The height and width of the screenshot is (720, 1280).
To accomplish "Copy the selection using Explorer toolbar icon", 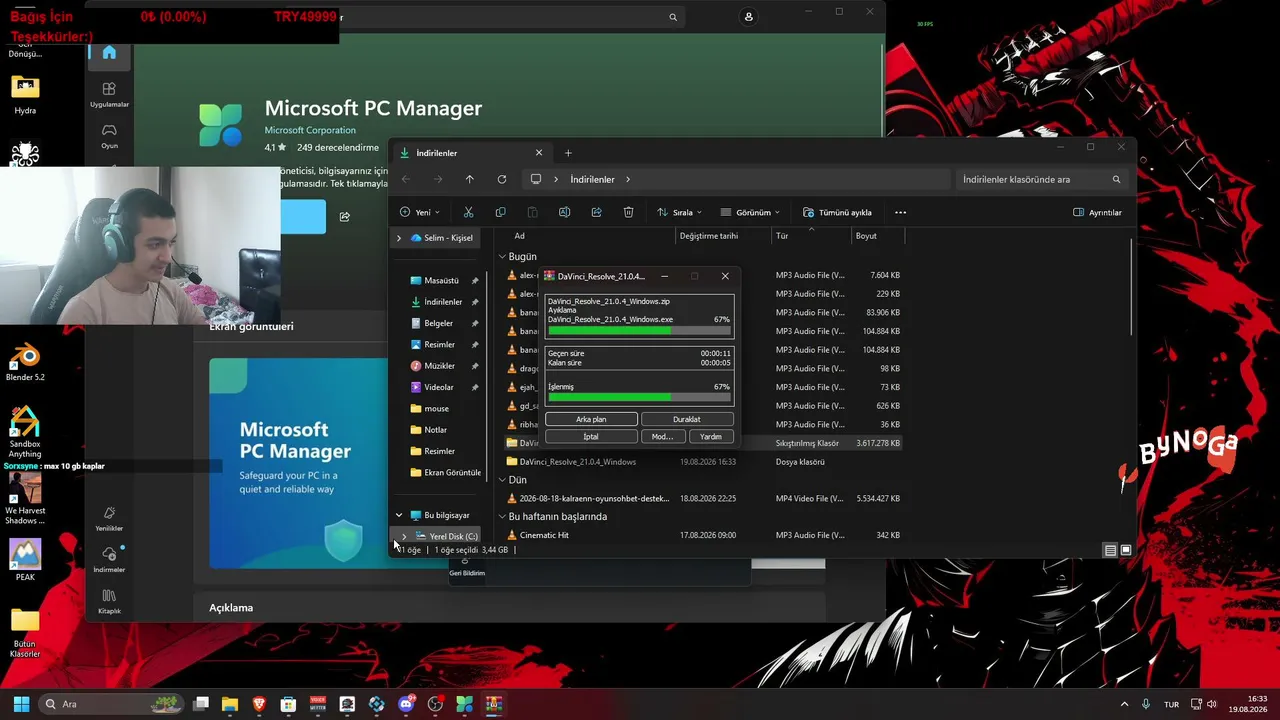I will (500, 212).
